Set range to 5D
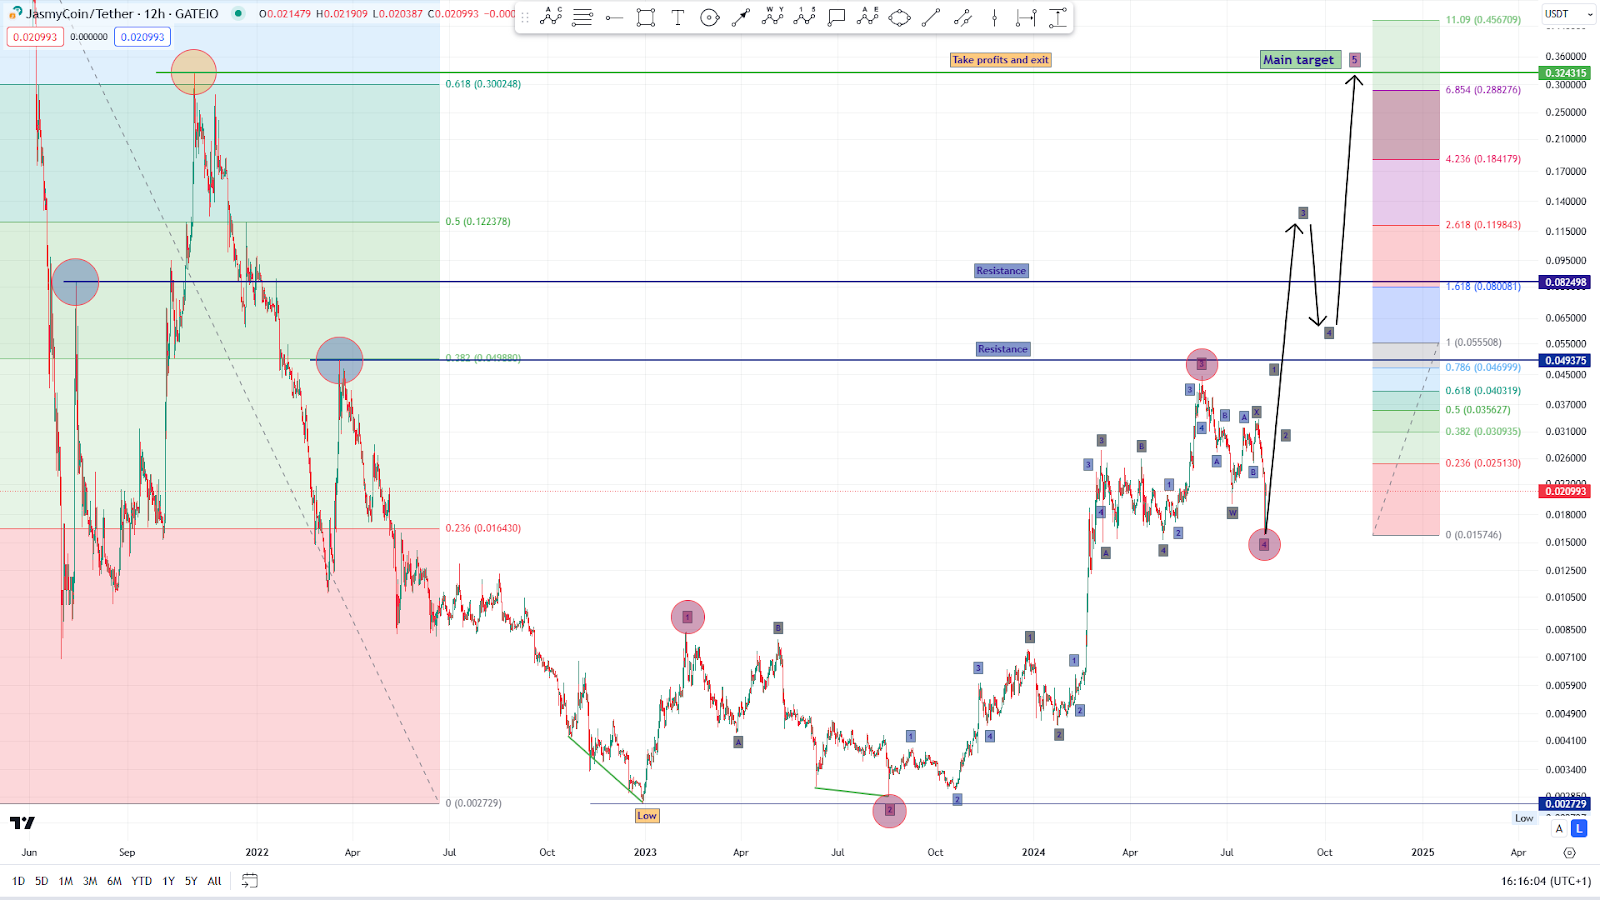Image resolution: width=1600 pixels, height=900 pixels. [42, 881]
